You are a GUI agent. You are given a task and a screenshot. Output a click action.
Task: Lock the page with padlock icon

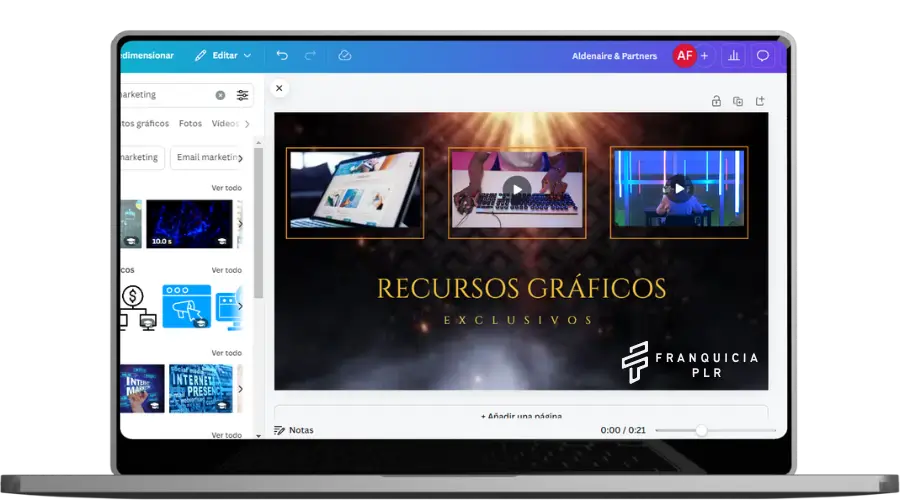click(716, 101)
